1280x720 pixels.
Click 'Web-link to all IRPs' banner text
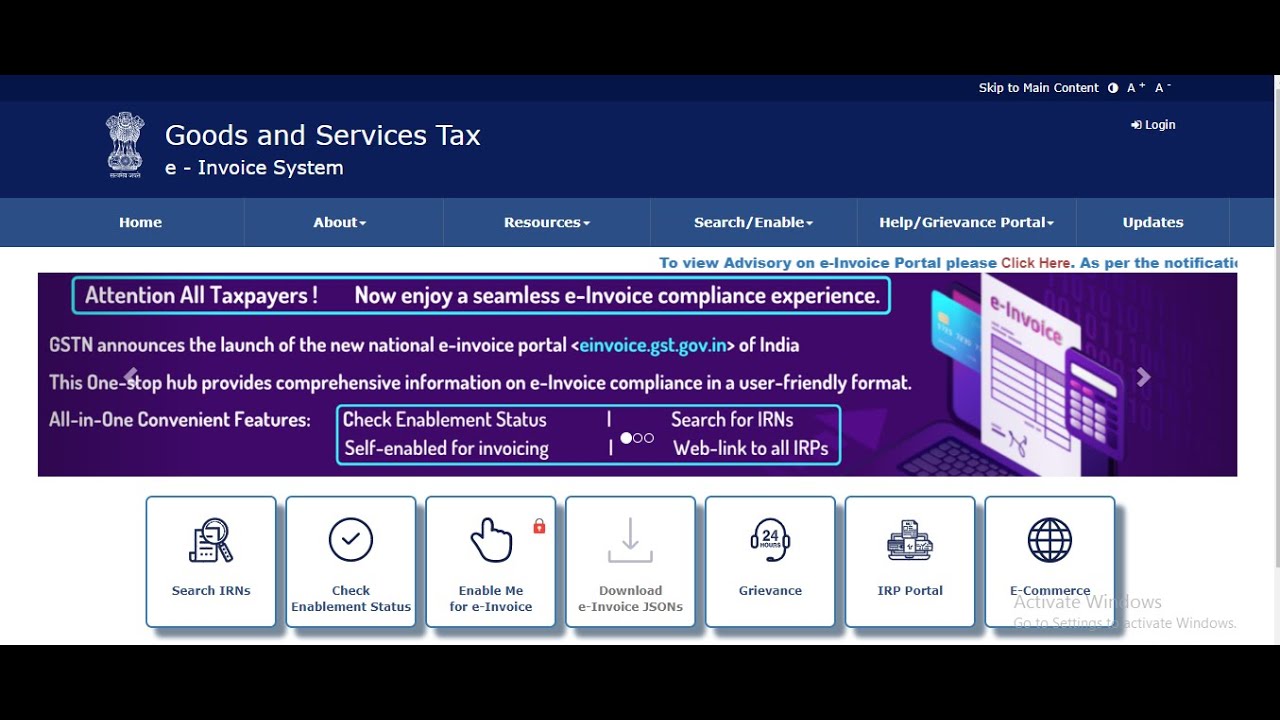point(751,449)
